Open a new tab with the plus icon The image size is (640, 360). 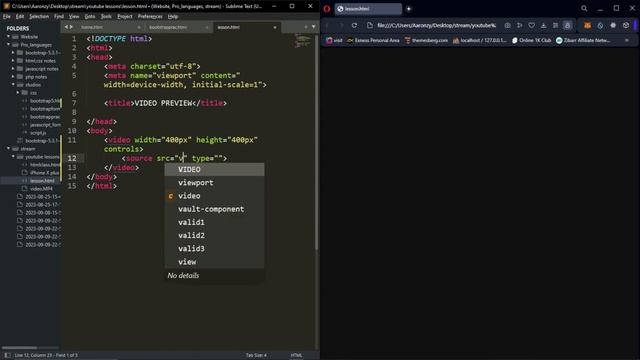tap(409, 9)
